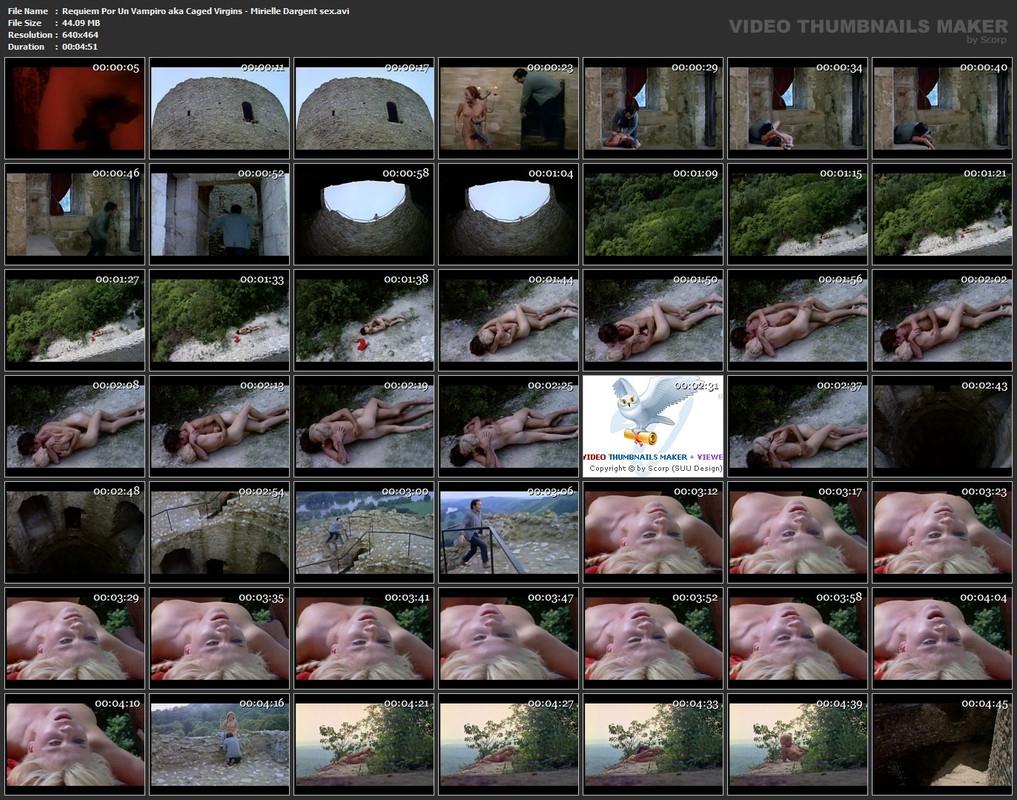Click the frame stamped 00:01:21
Screen dimensions: 1017x800
point(942,214)
